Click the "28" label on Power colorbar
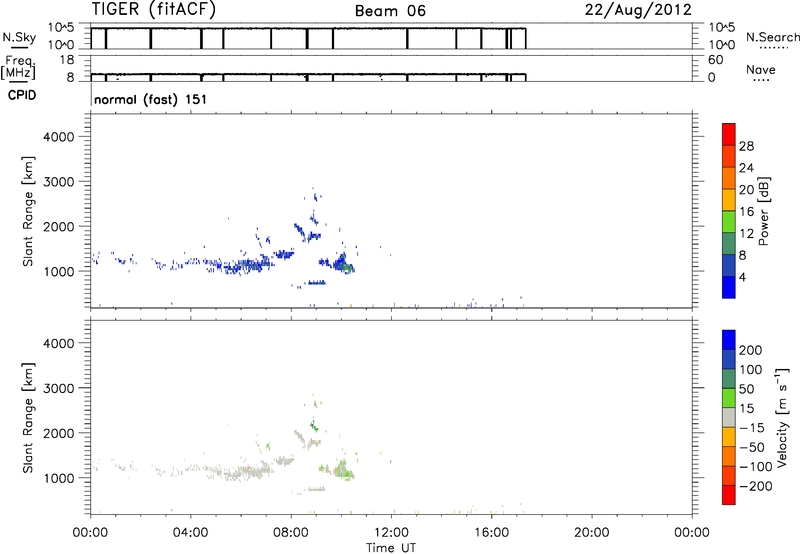 coord(746,146)
